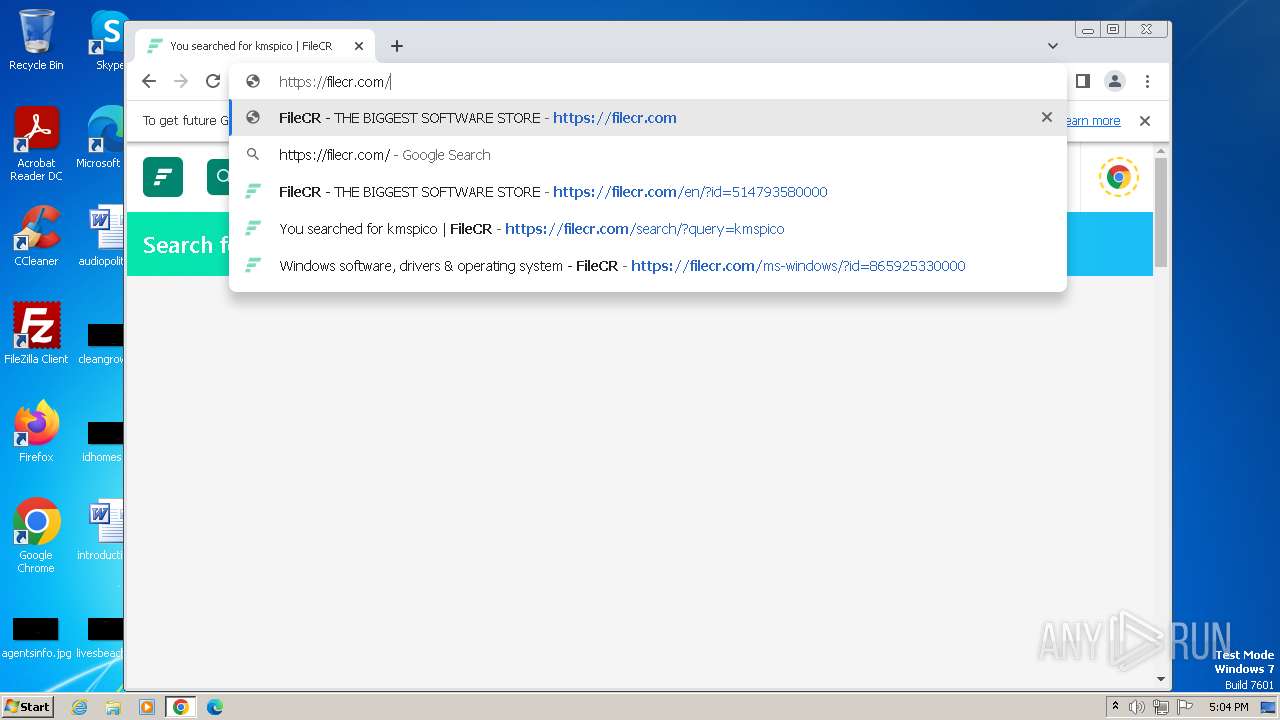Click the Chrome logo icon on the page header

[x=1118, y=177]
